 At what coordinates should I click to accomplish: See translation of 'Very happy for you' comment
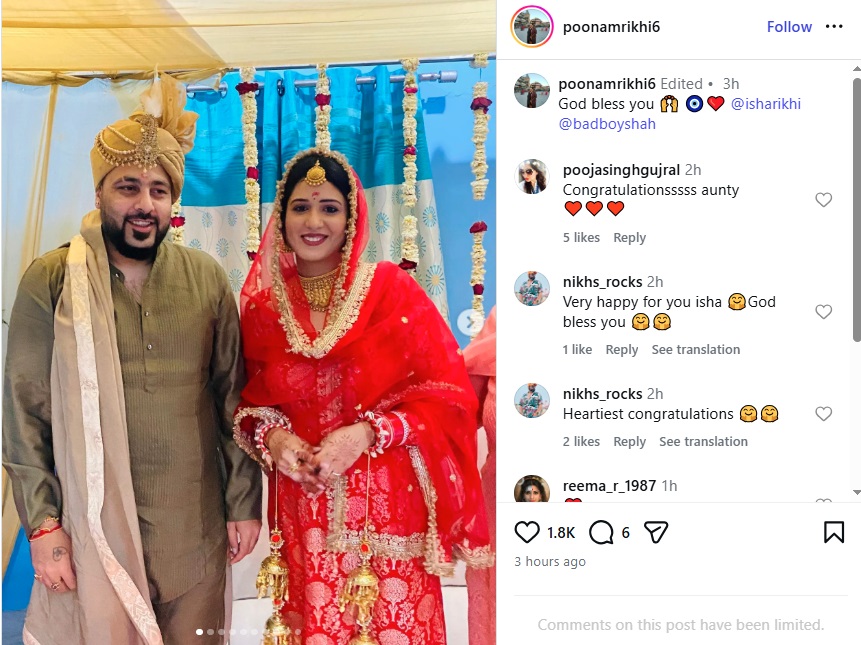696,350
